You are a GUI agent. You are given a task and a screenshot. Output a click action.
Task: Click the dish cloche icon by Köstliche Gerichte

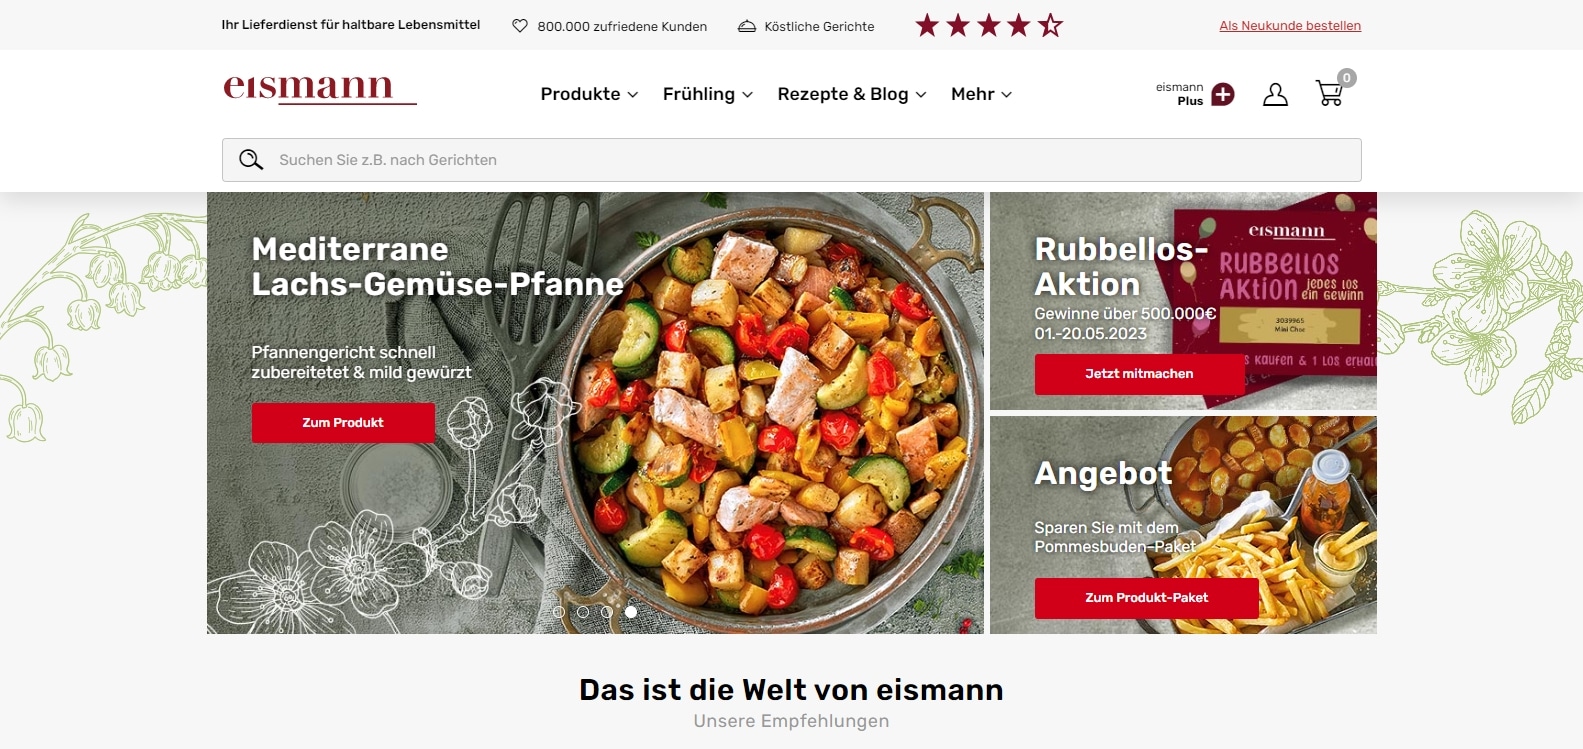pyautogui.click(x=747, y=26)
